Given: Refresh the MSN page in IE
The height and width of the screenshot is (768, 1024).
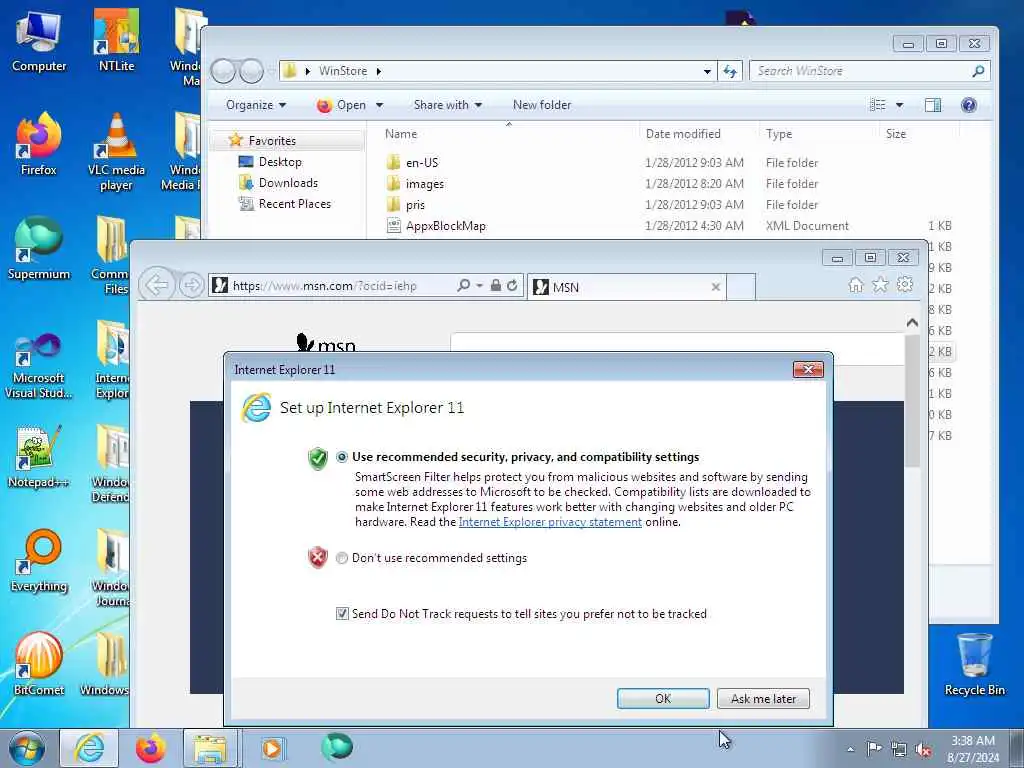Looking at the screenshot, I should click(512, 285).
